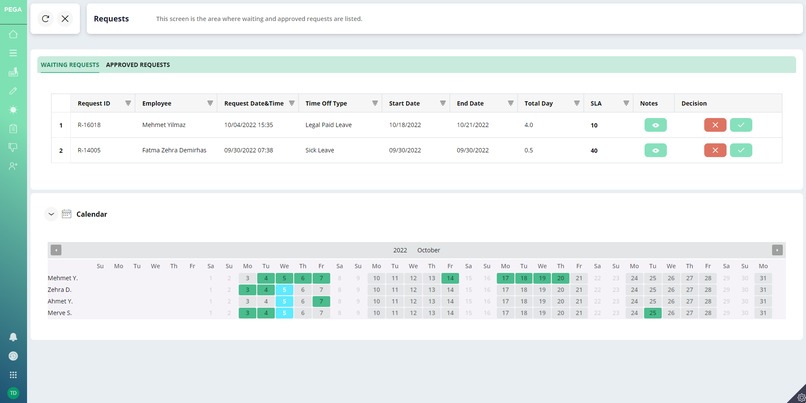Select October 5 for Zehra D.
Screen dimensions: 806x403
[284, 290]
